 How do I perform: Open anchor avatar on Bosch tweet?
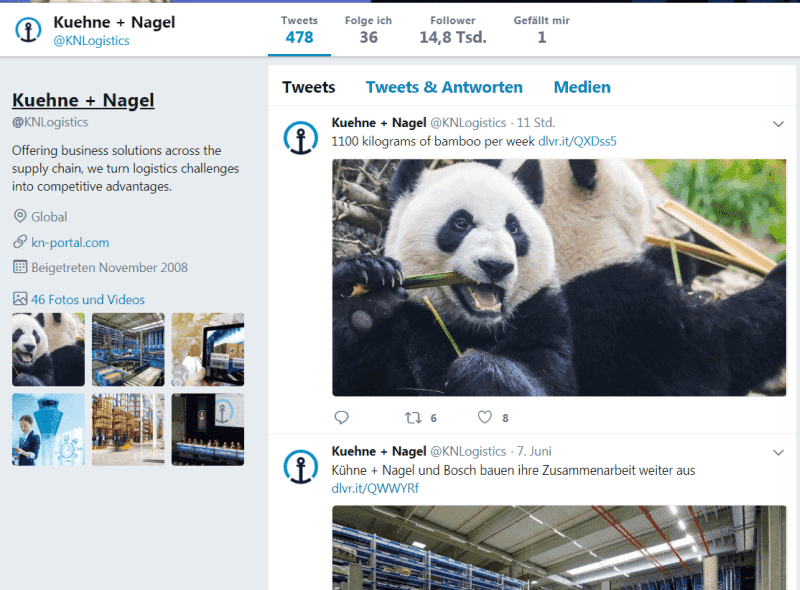tap(301, 466)
